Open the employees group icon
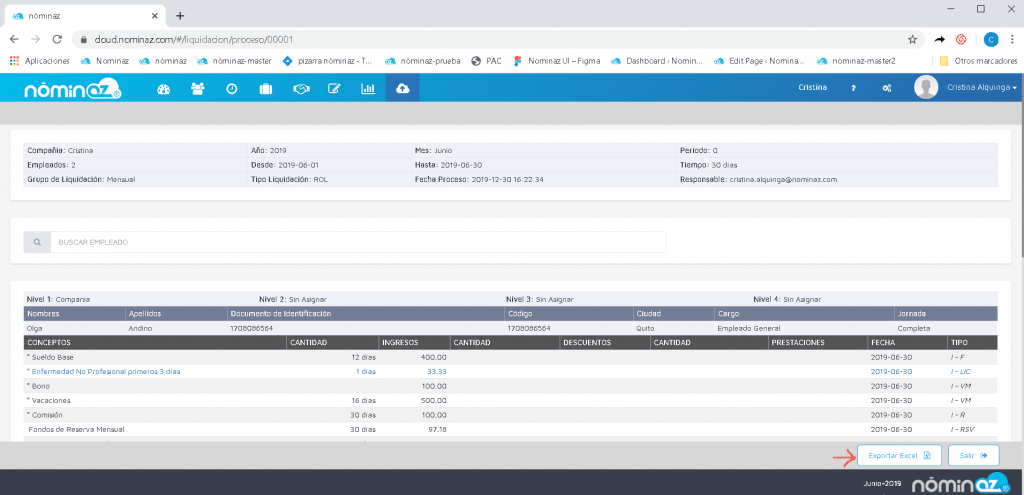The image size is (1024, 495). coord(197,89)
